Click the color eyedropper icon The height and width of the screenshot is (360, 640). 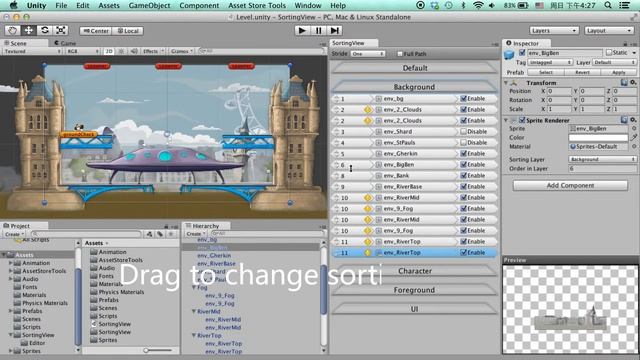pyautogui.click(x=633, y=138)
